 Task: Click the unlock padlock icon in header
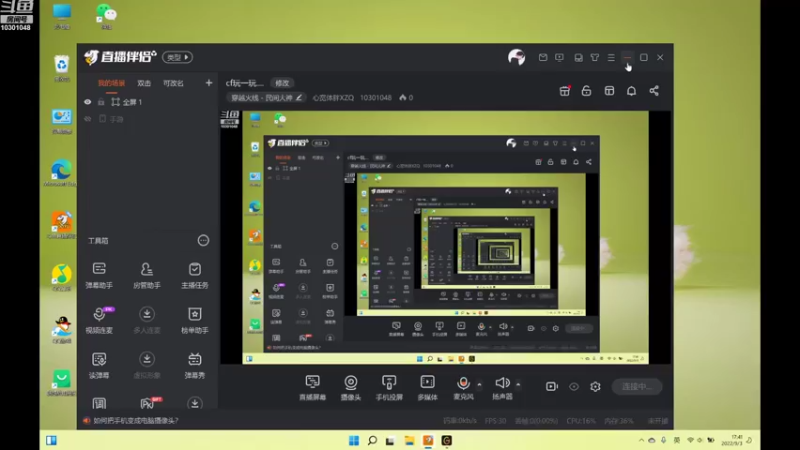(x=586, y=91)
